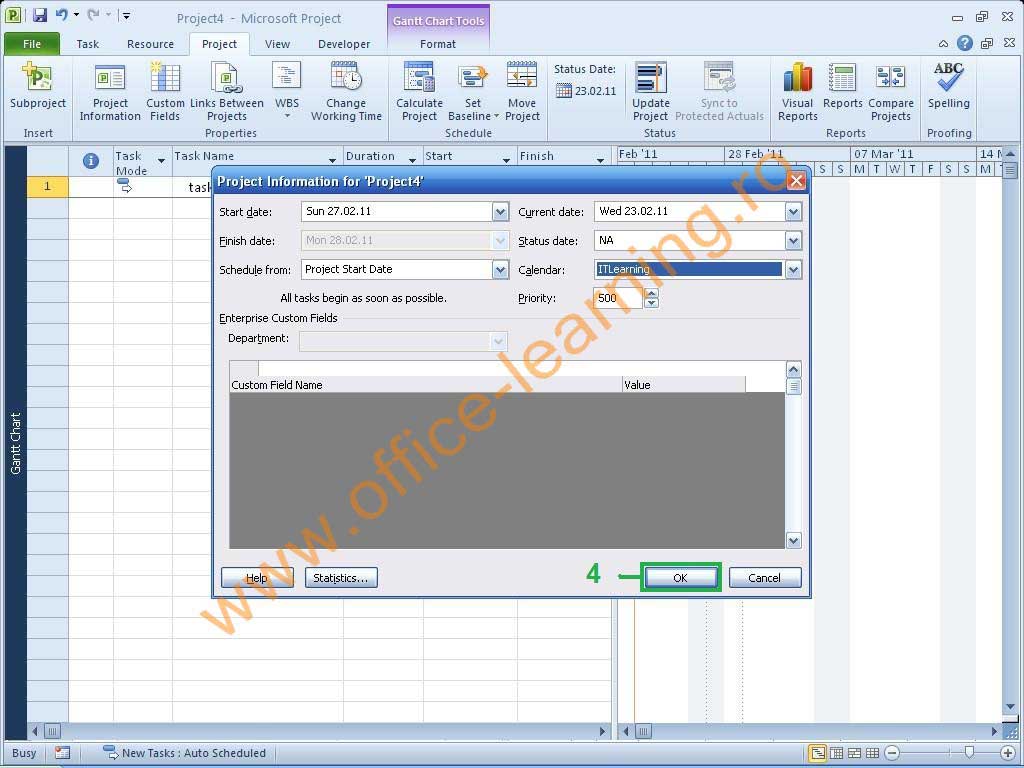Open Set Baseline menu
Viewport: 1024px width, 768px height.
tap(473, 91)
